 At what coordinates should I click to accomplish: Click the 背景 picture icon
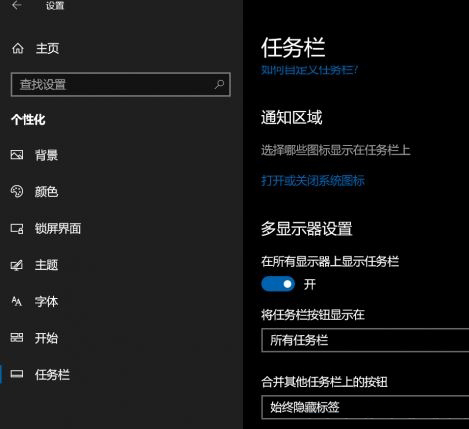click(17, 155)
